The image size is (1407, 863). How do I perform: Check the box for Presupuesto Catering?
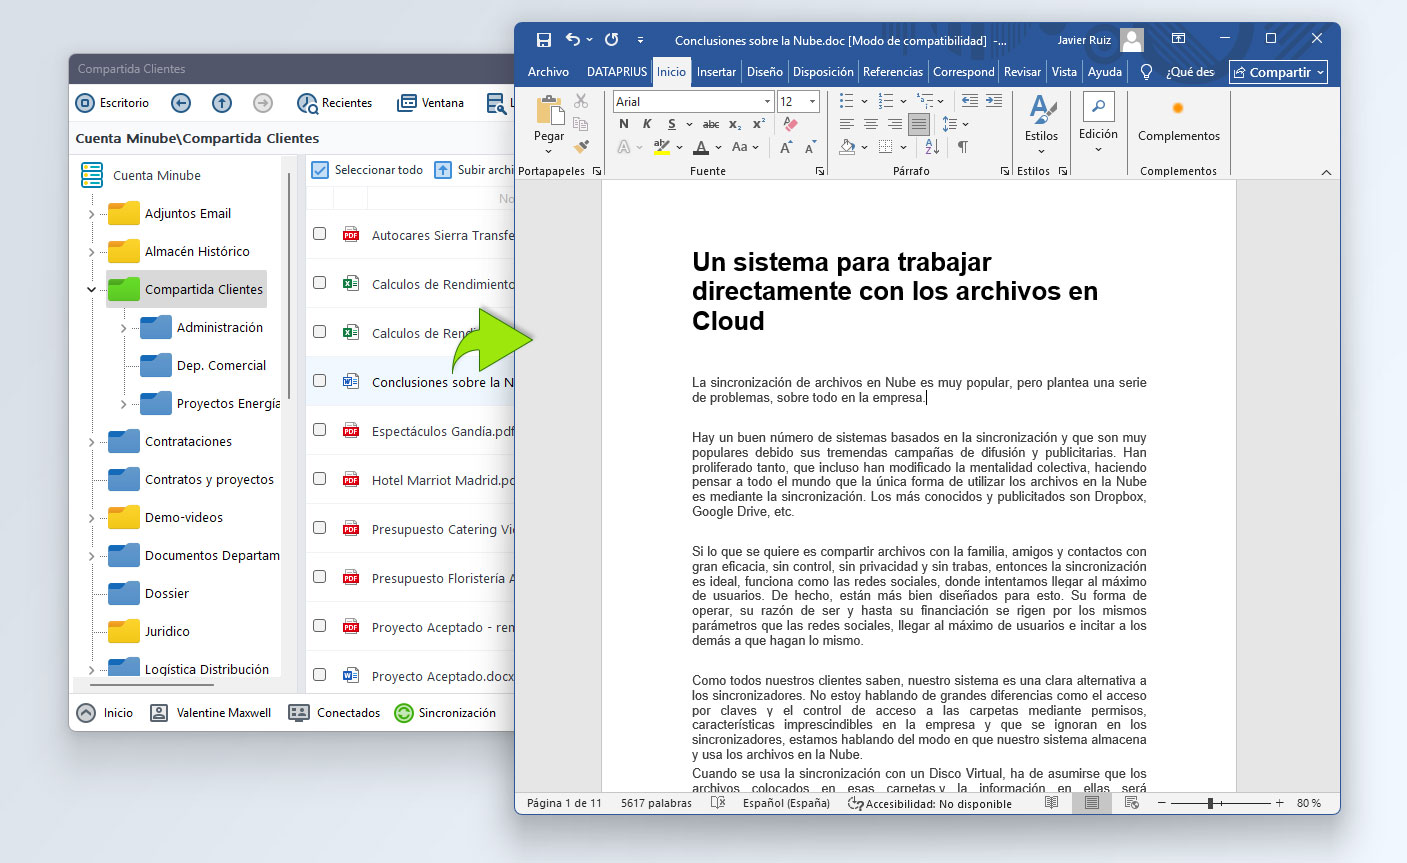pos(319,527)
